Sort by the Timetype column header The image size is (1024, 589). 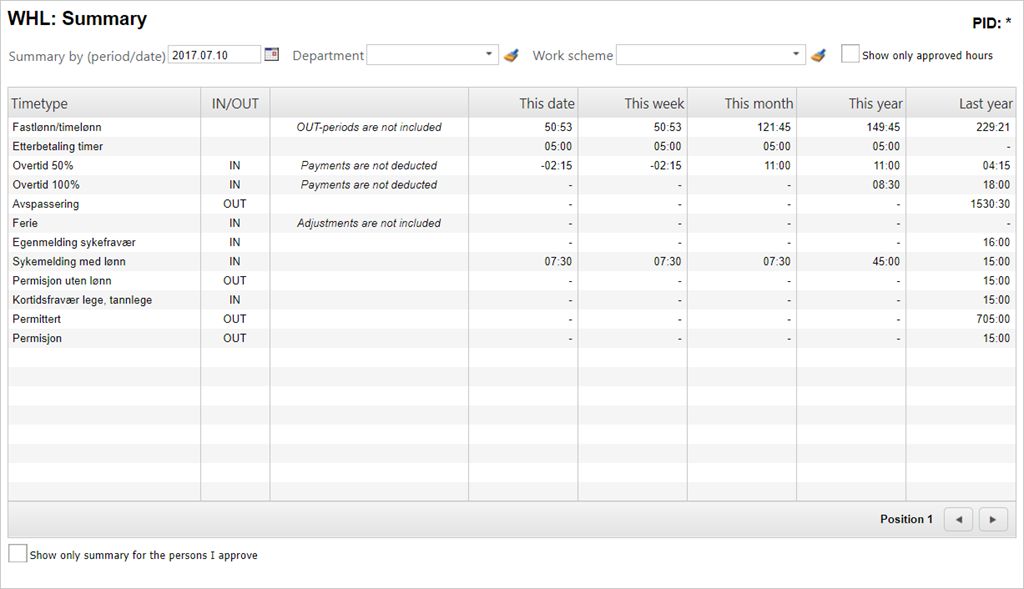tap(40, 103)
